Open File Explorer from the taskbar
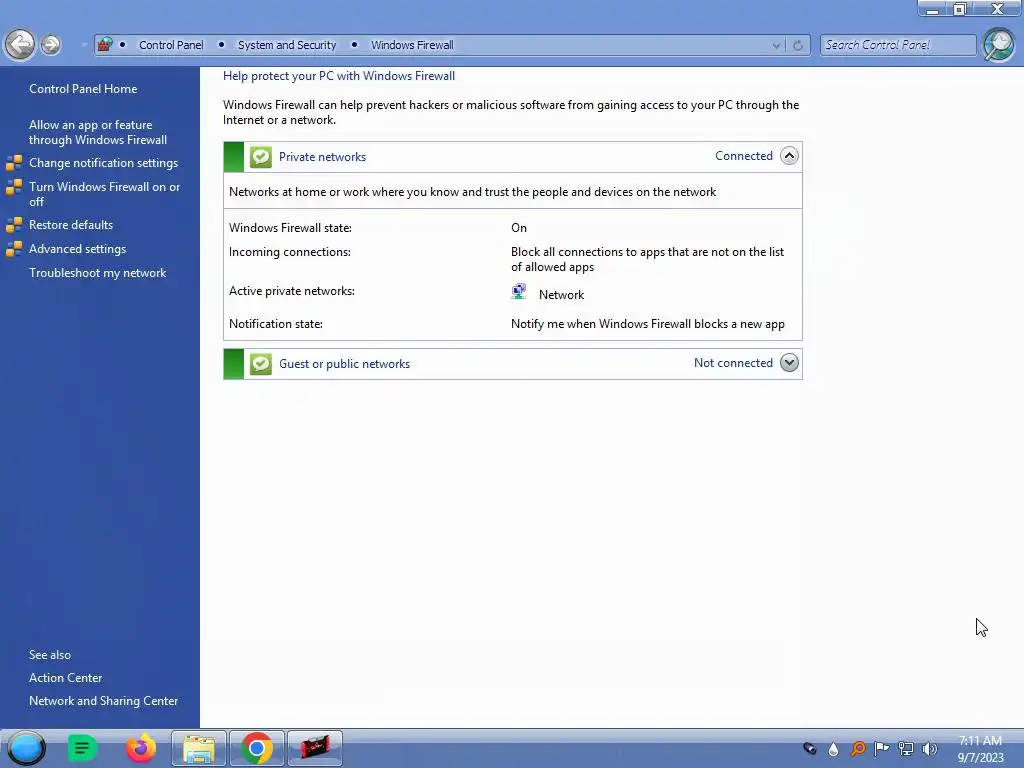This screenshot has height=768, width=1024. tap(199, 748)
